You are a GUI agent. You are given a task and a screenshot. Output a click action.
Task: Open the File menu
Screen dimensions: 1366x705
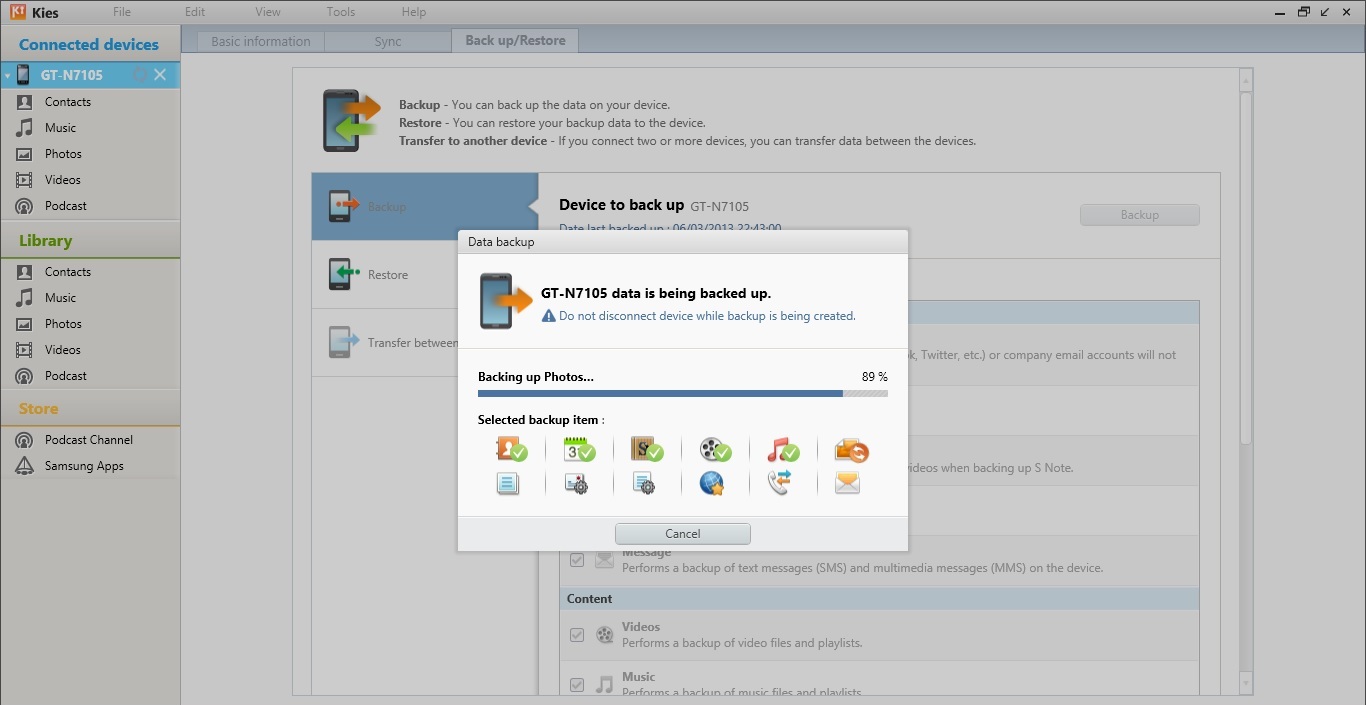(x=122, y=12)
